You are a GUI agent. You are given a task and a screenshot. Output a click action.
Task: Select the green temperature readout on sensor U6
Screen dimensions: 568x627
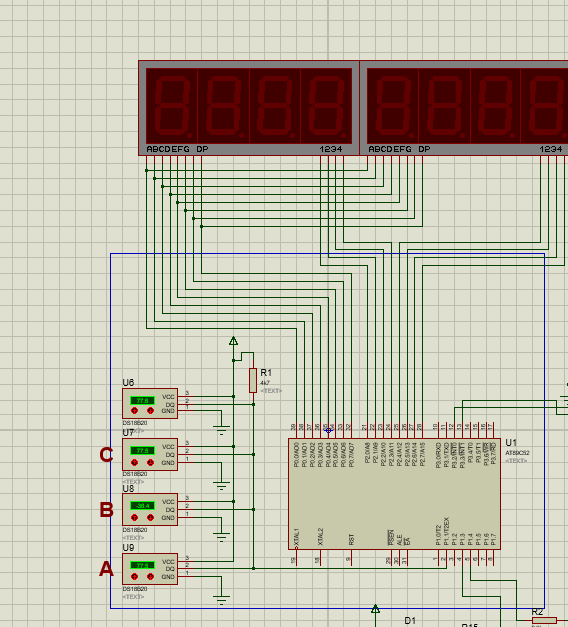[142, 400]
